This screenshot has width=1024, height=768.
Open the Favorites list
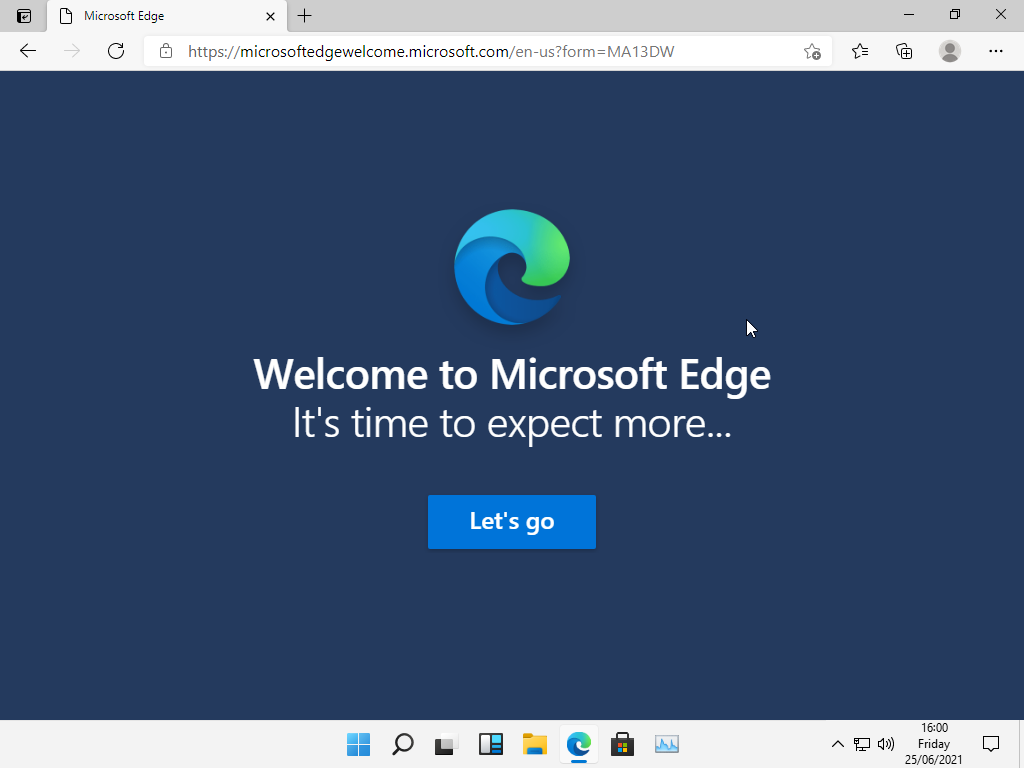click(x=860, y=51)
